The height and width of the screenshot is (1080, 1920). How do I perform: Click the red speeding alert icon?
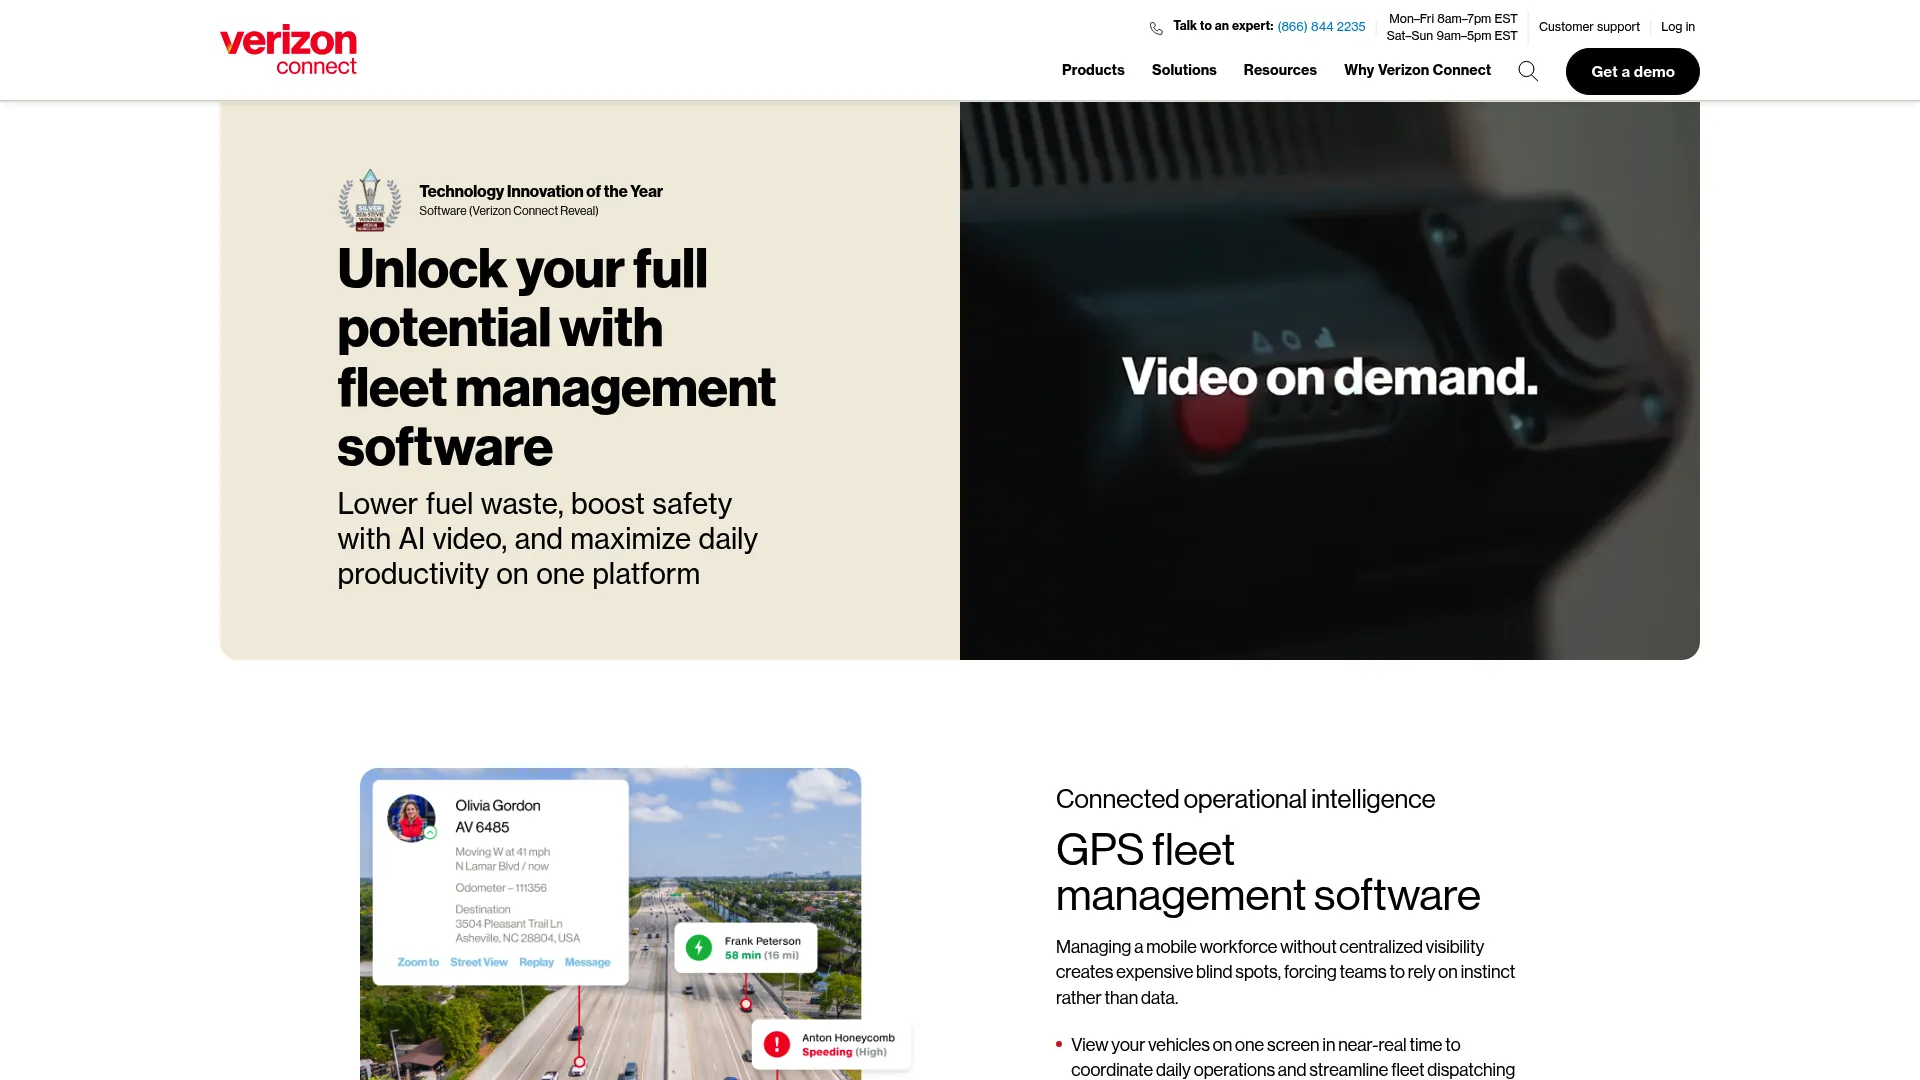pos(777,1044)
